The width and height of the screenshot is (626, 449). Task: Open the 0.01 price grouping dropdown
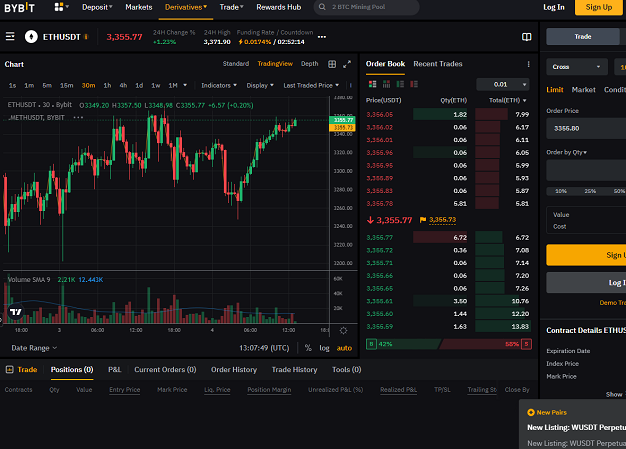pyautogui.click(x=503, y=84)
